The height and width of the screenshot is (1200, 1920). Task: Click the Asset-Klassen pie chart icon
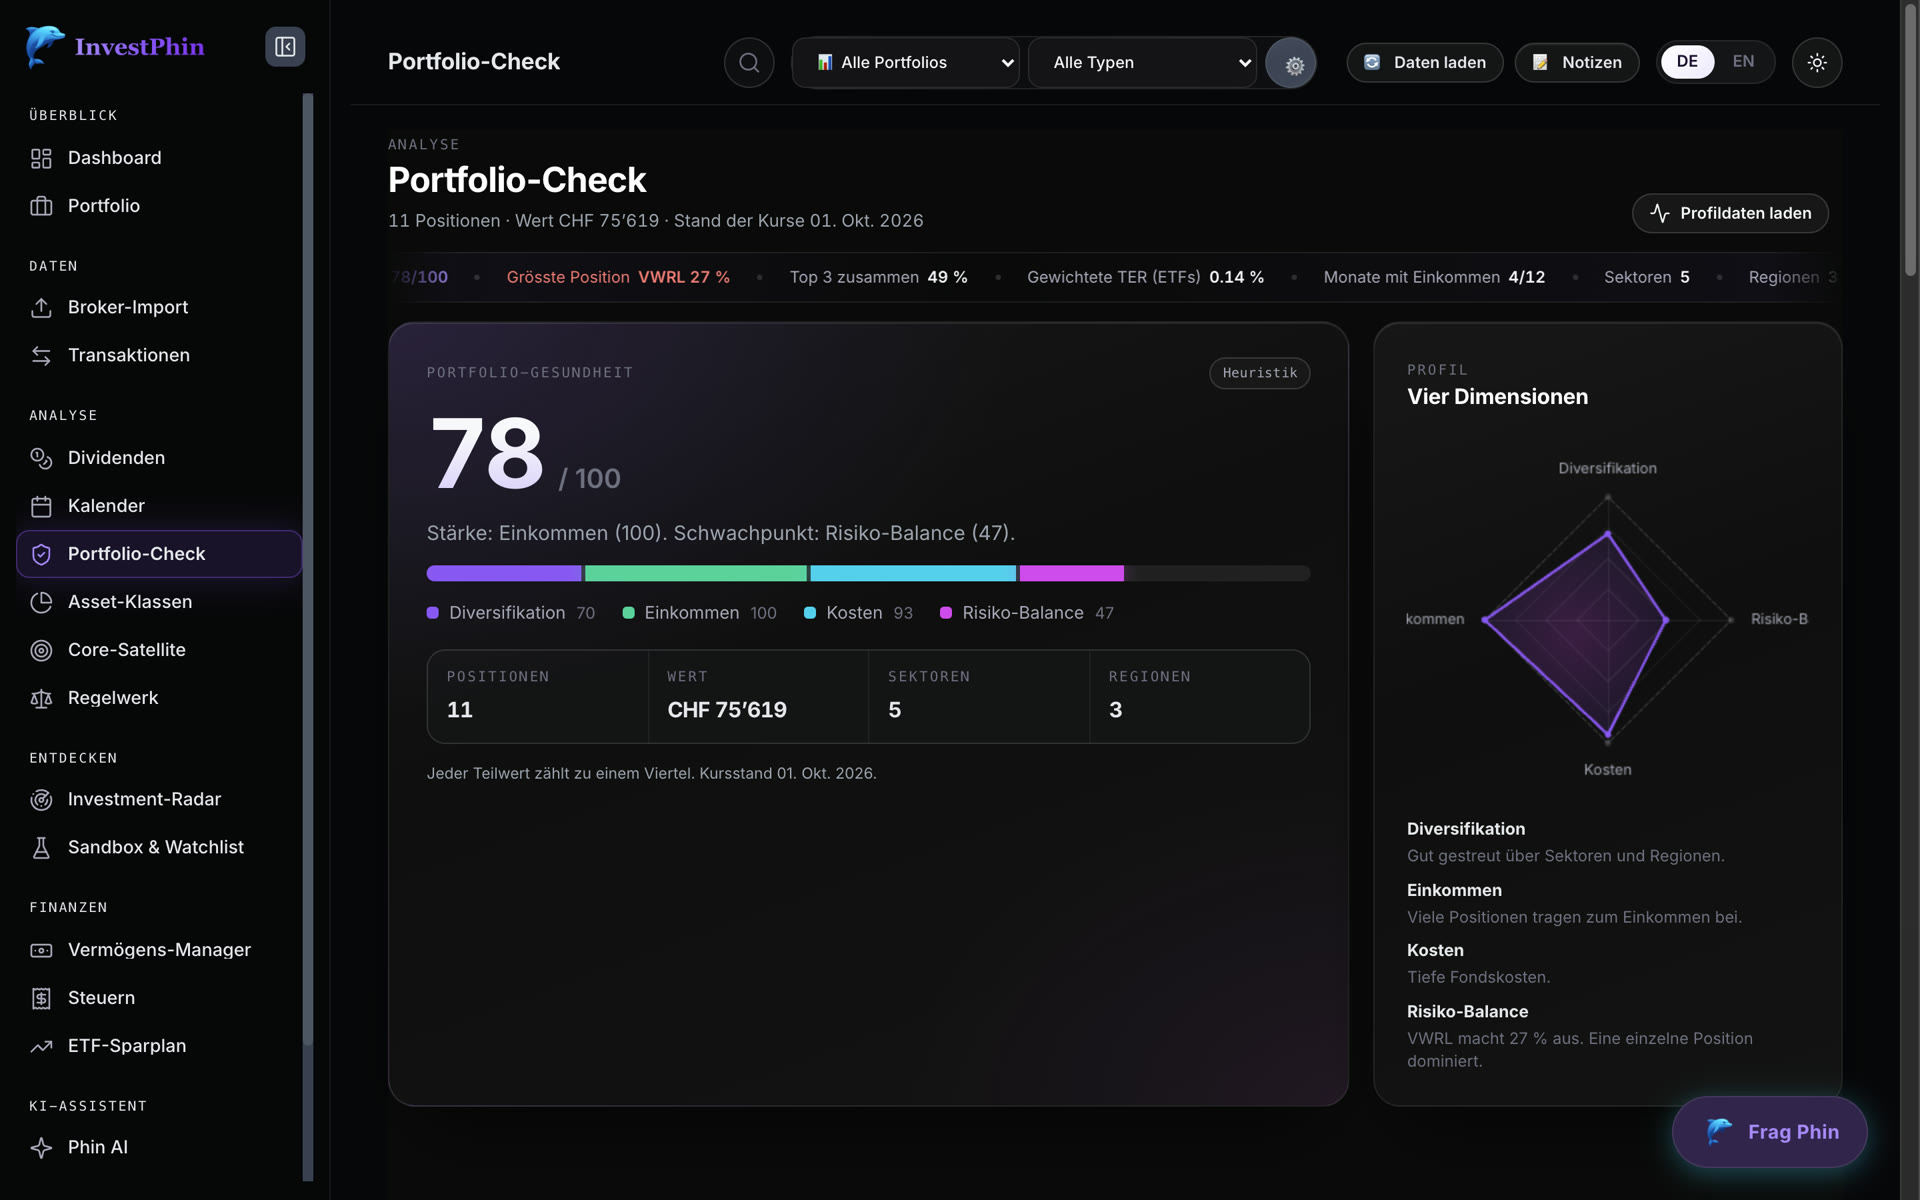point(41,602)
